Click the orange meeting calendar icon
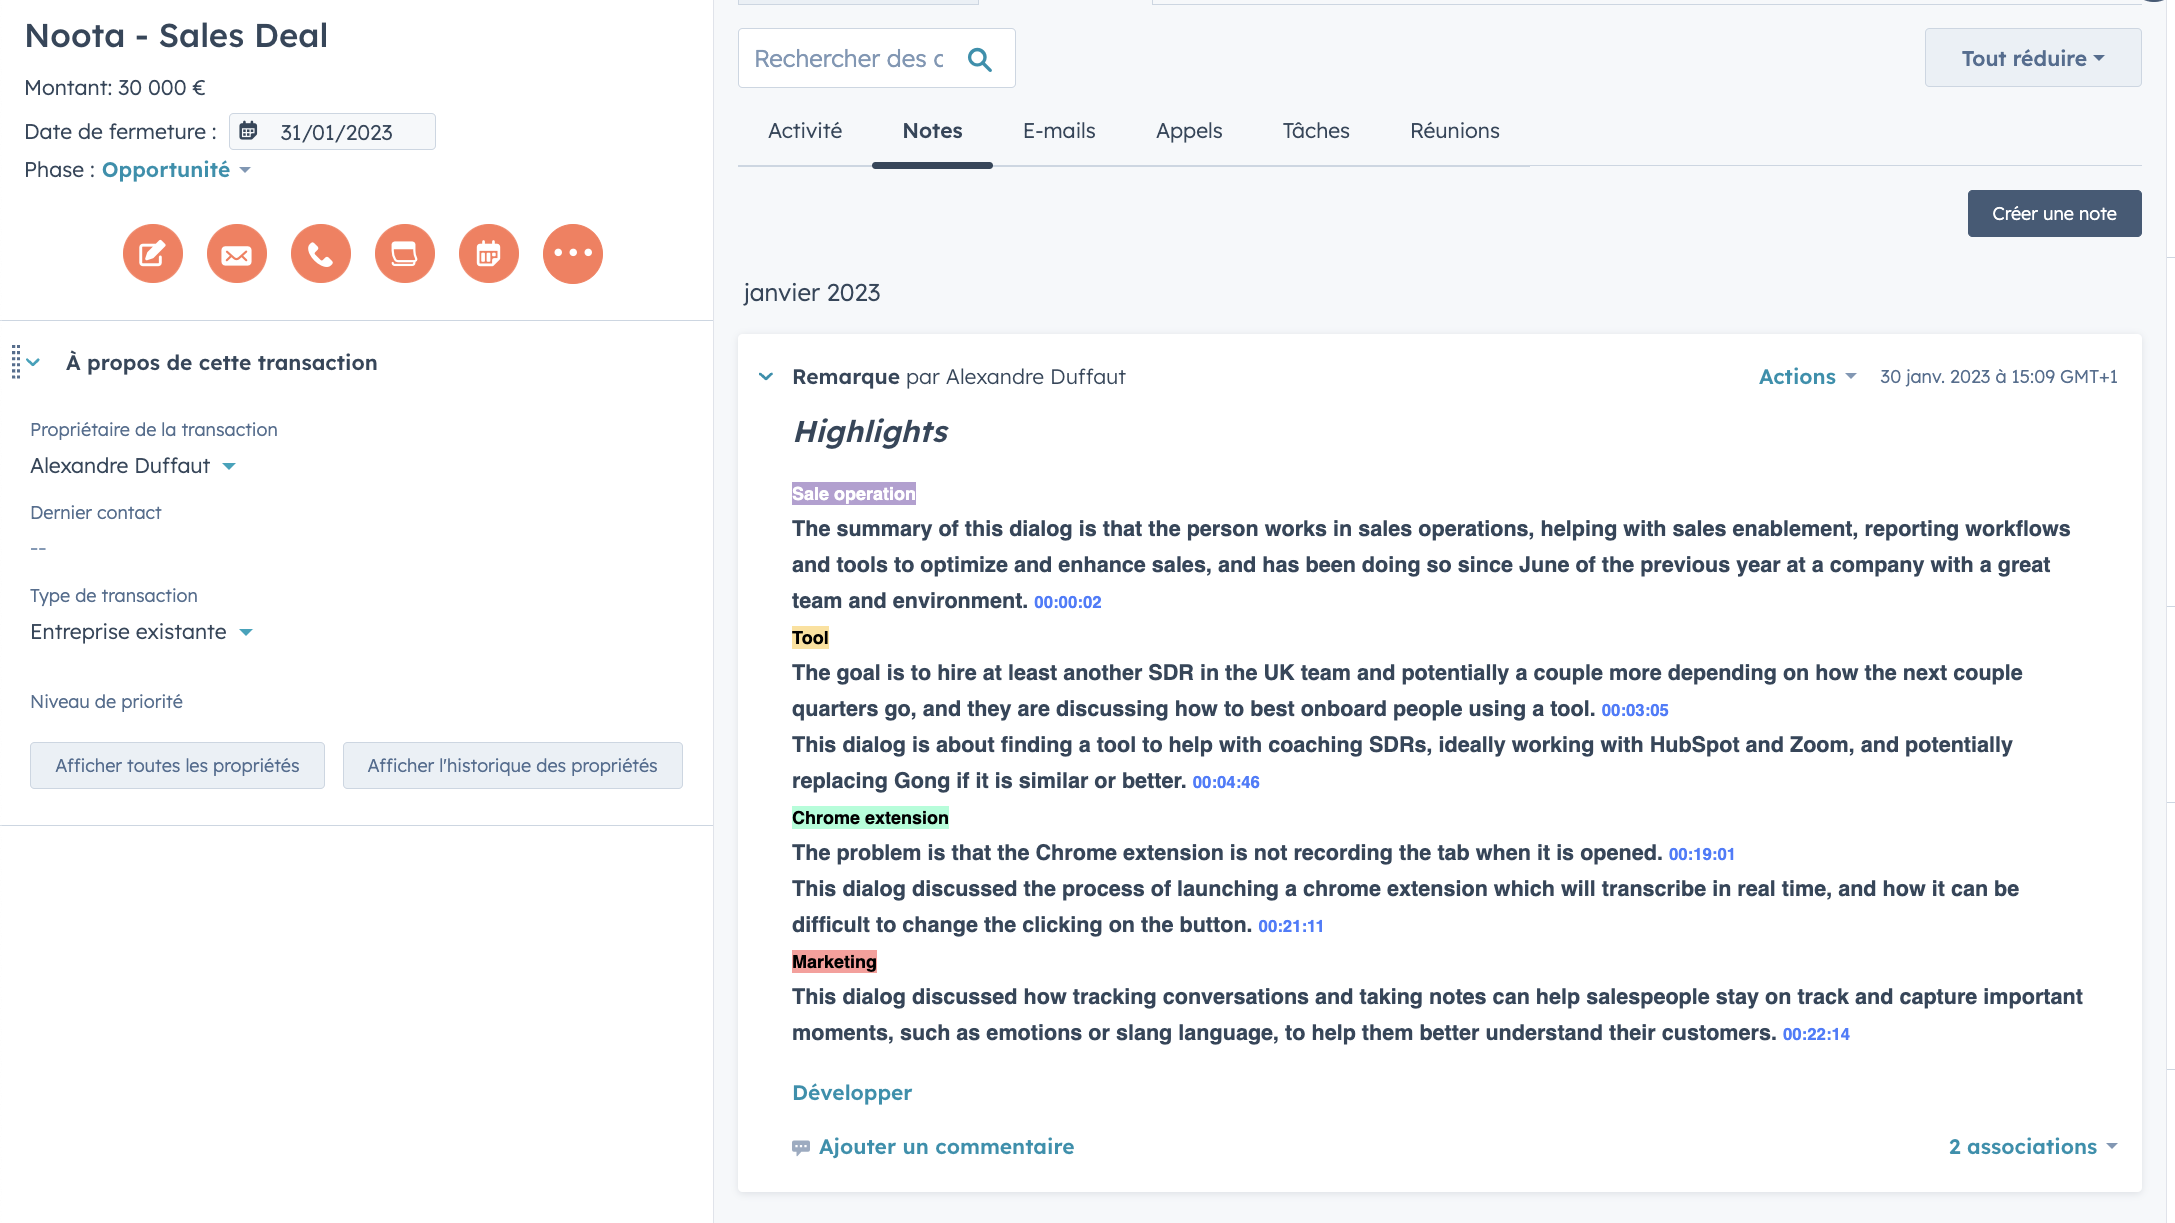 [488, 254]
